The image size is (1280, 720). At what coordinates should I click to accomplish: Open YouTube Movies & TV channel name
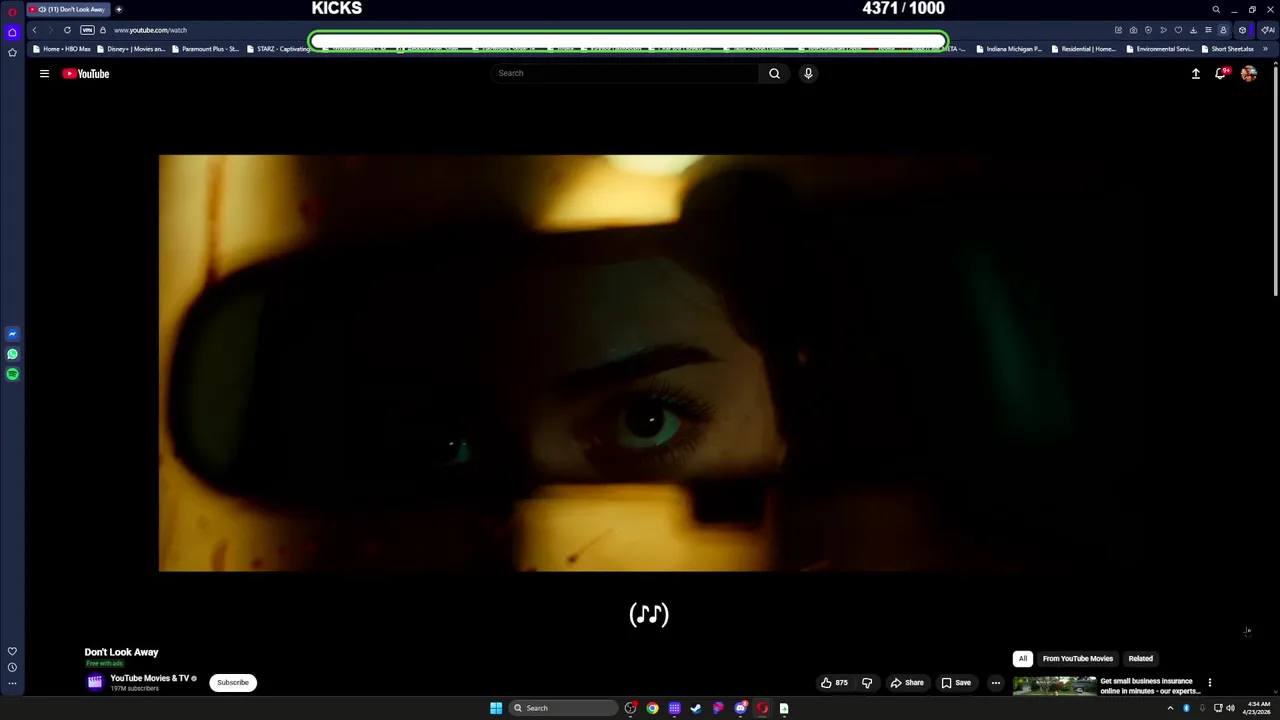coord(150,678)
